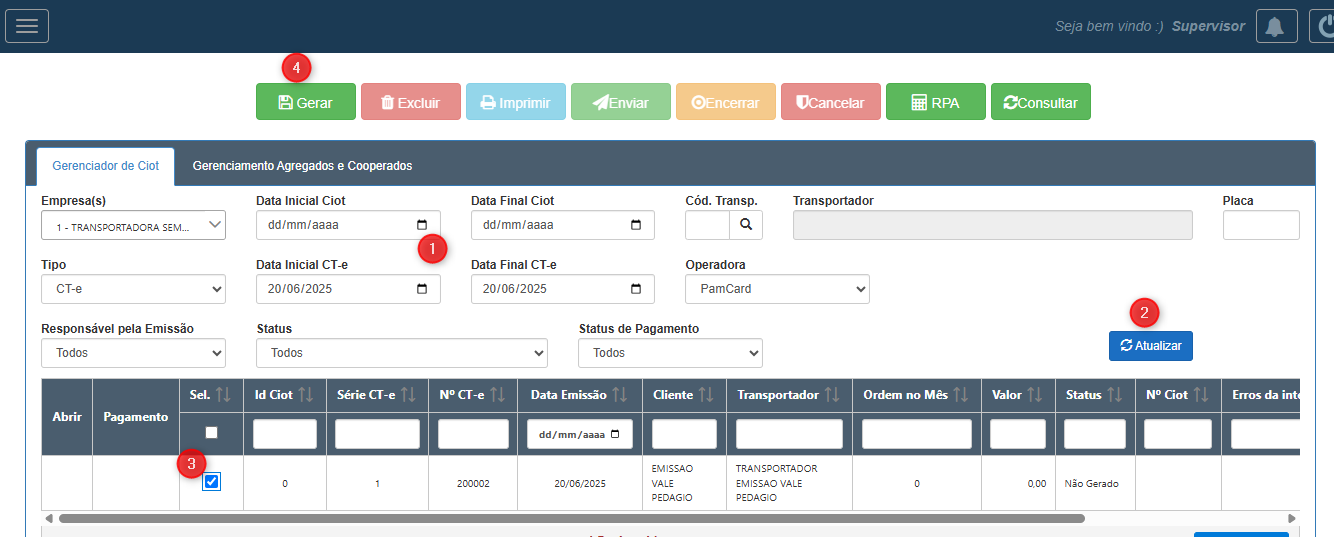The height and width of the screenshot is (537, 1334).
Task: Click the search icon beside Cód. Transp.
Action: pos(746,225)
